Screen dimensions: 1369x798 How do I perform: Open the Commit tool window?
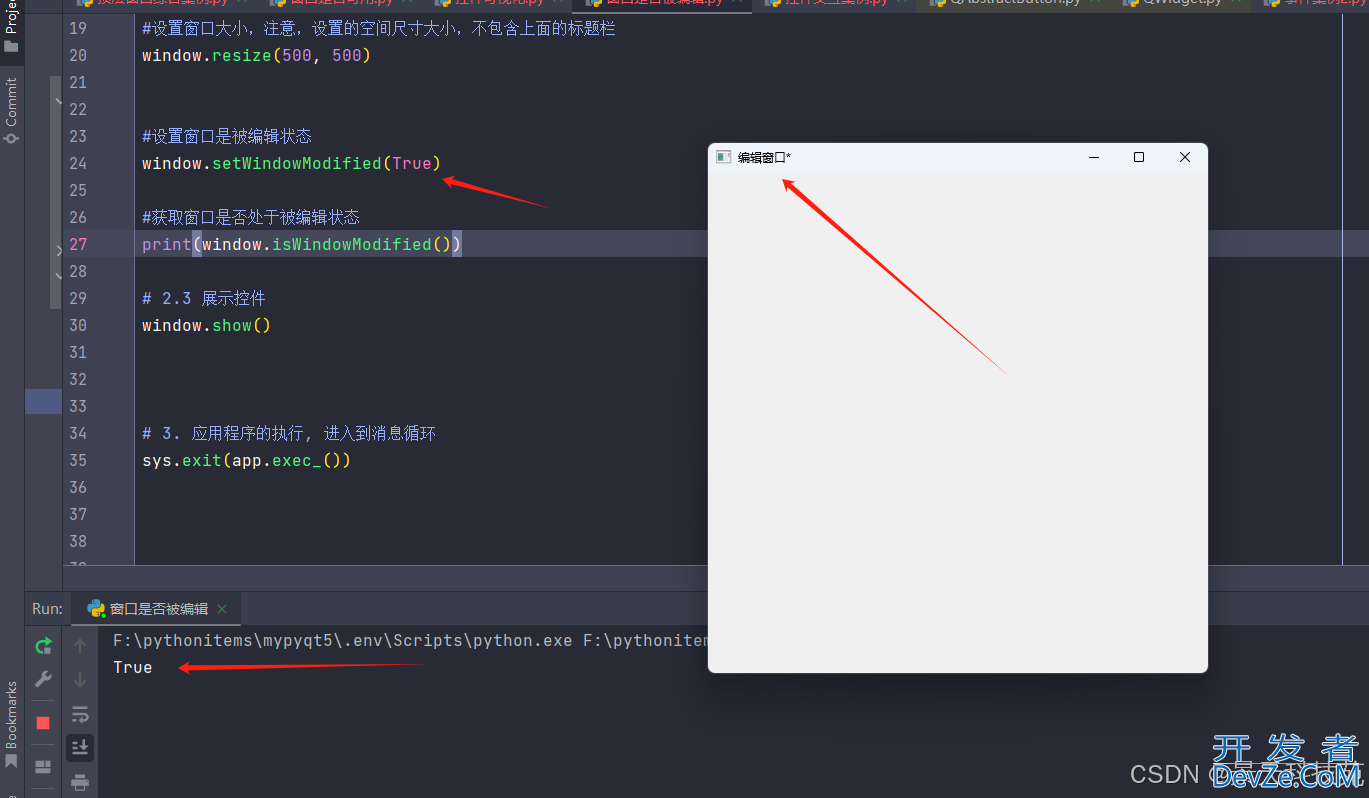click(11, 110)
